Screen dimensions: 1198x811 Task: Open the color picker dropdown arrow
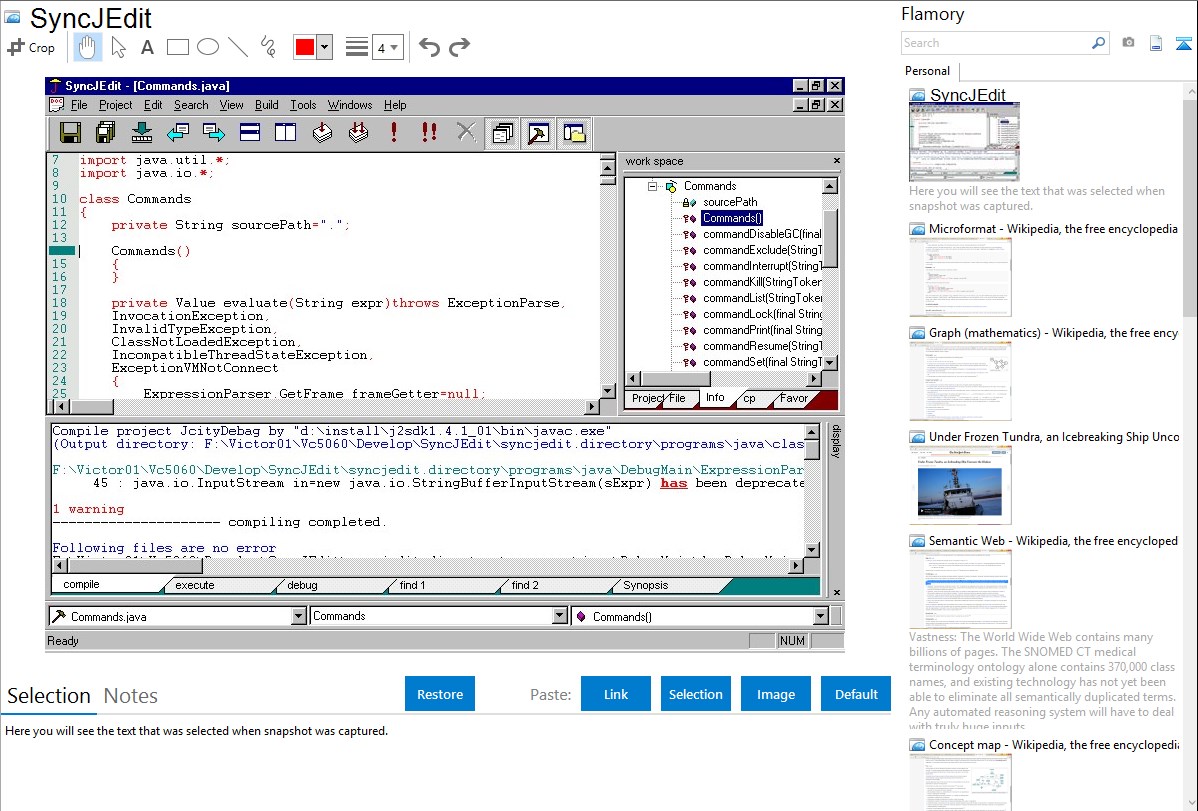click(x=324, y=47)
